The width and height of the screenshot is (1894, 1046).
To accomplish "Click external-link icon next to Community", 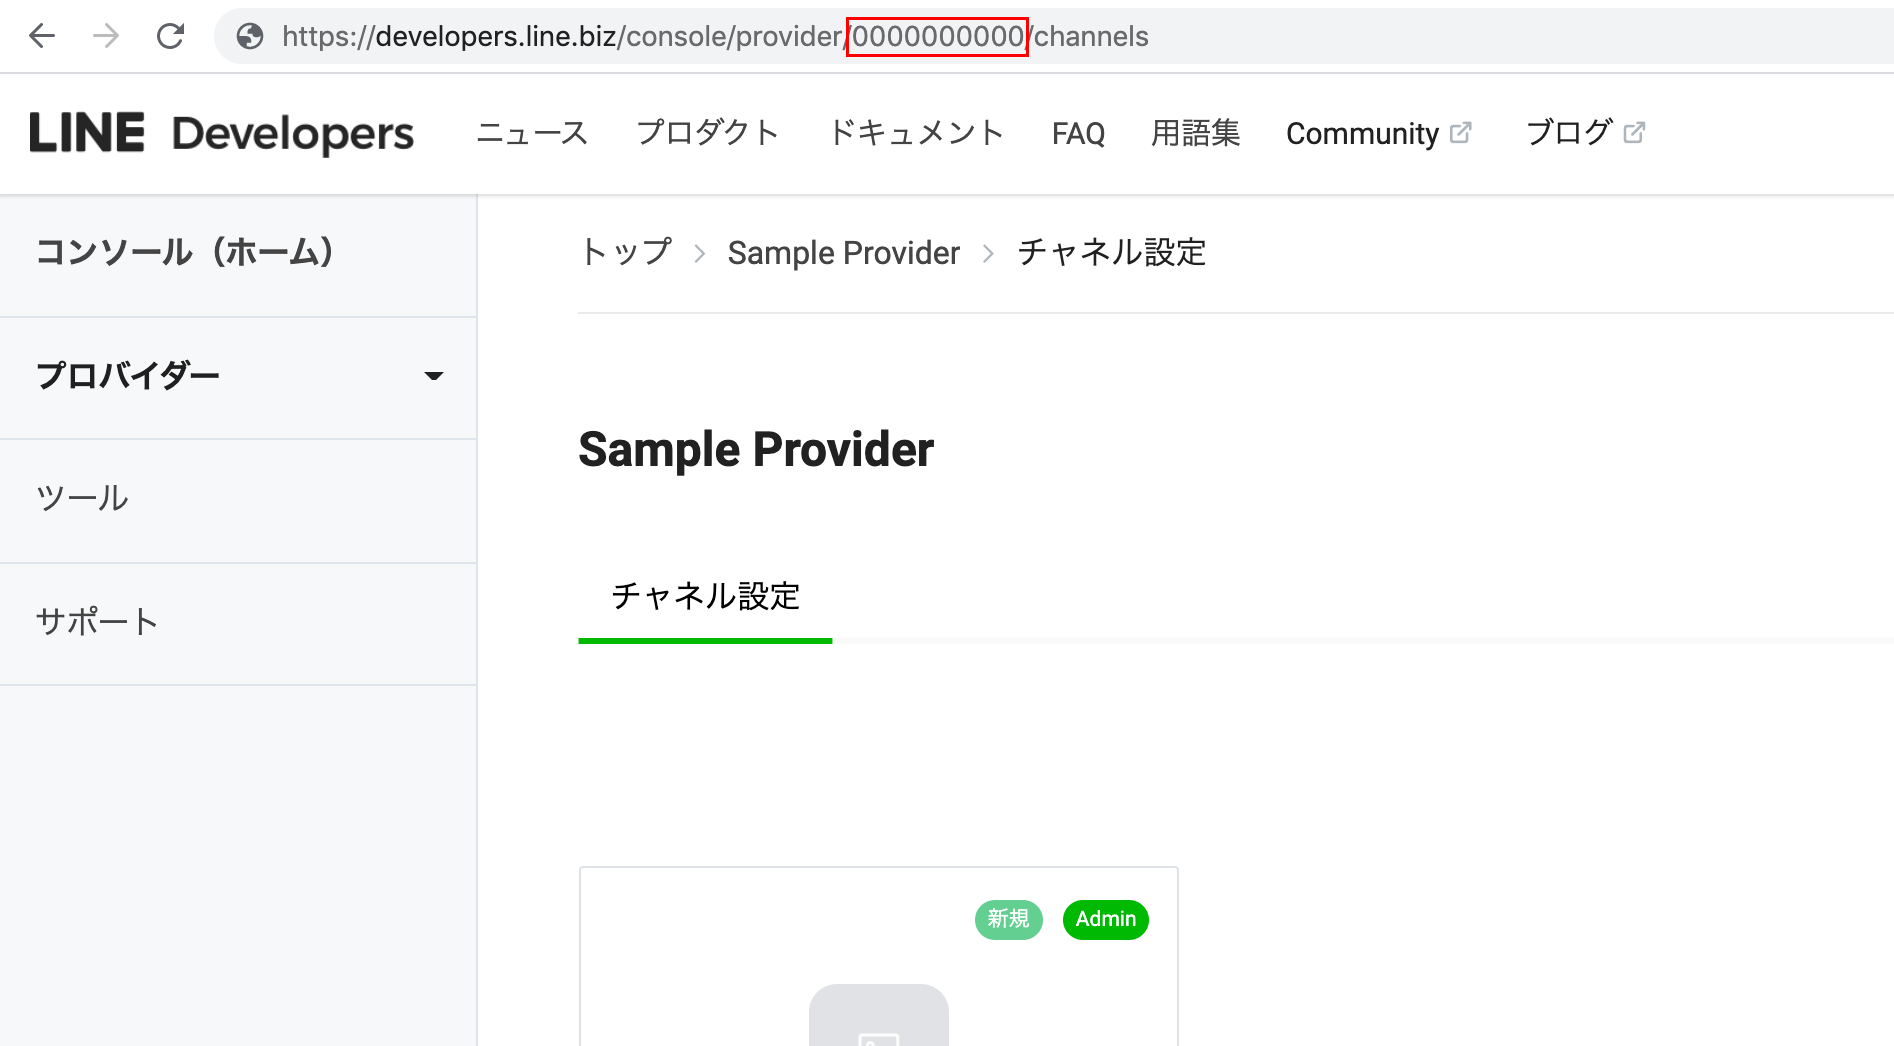I will [x=1461, y=132].
